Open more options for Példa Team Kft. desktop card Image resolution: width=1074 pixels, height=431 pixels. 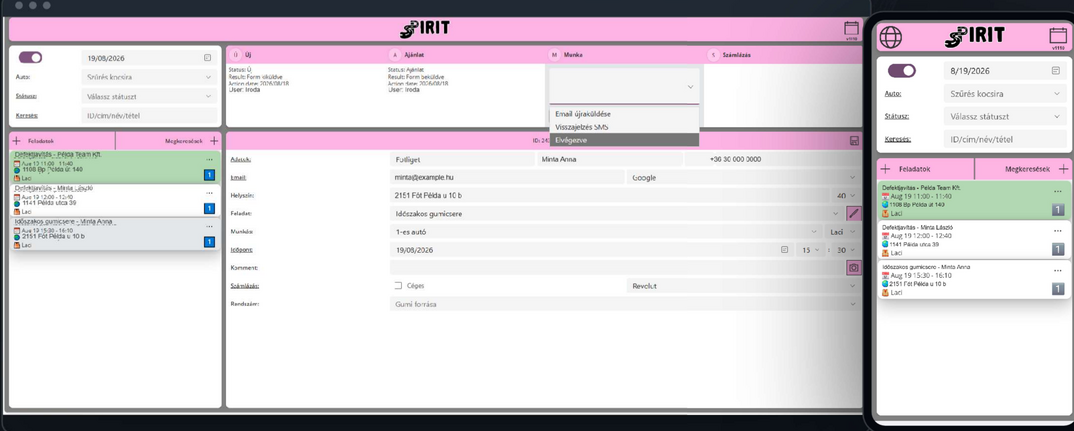pos(210,159)
